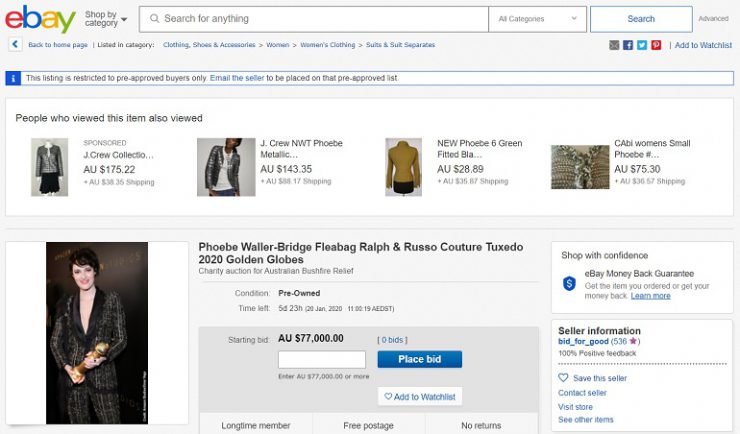Screen dimensions: 740x434
Task: Click the back arrow icon
Action: [14, 45]
